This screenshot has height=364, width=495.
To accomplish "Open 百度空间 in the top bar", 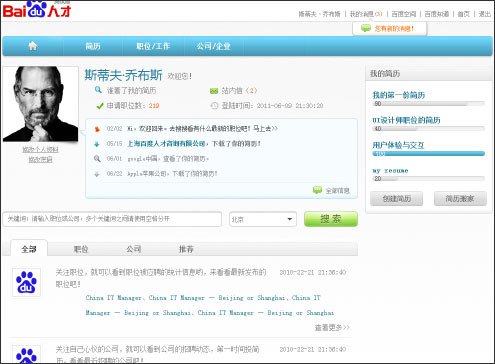I will (404, 14).
